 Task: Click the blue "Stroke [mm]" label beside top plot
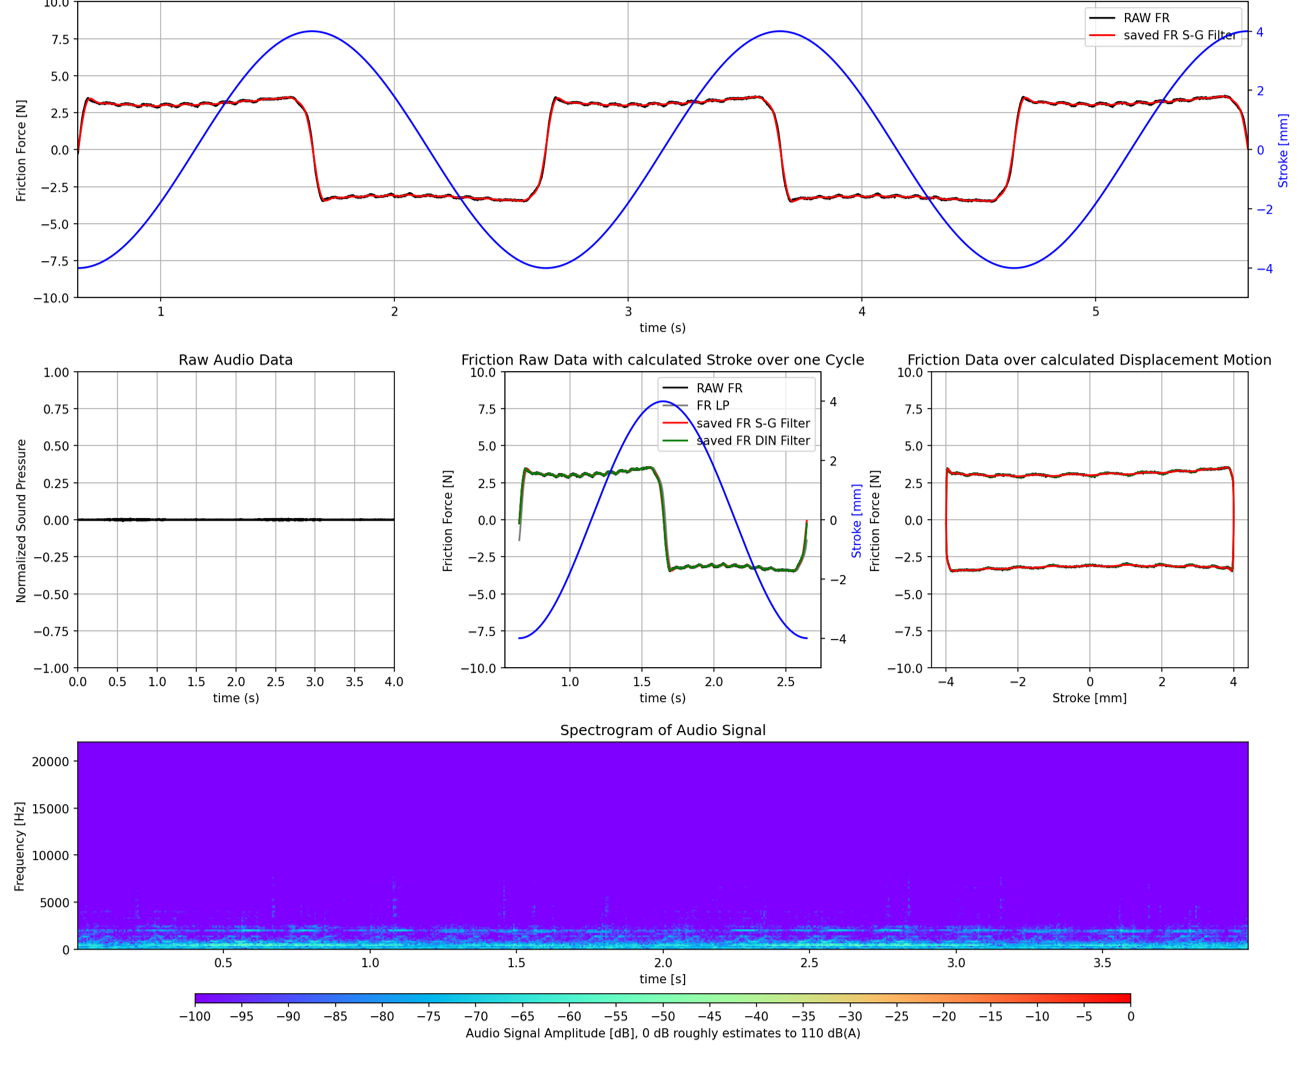click(1284, 150)
